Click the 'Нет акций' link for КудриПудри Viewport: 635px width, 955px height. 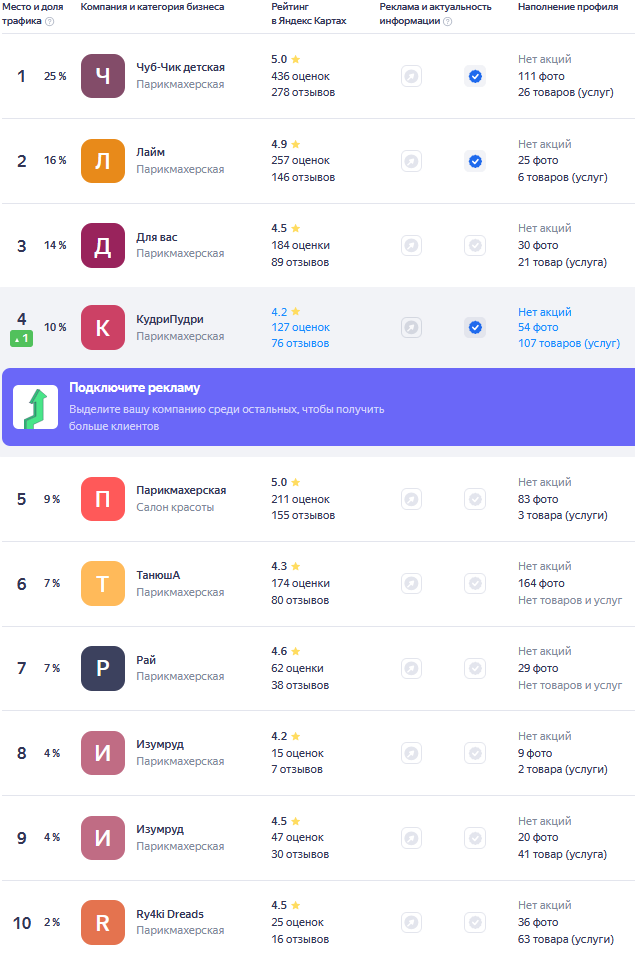coord(545,312)
